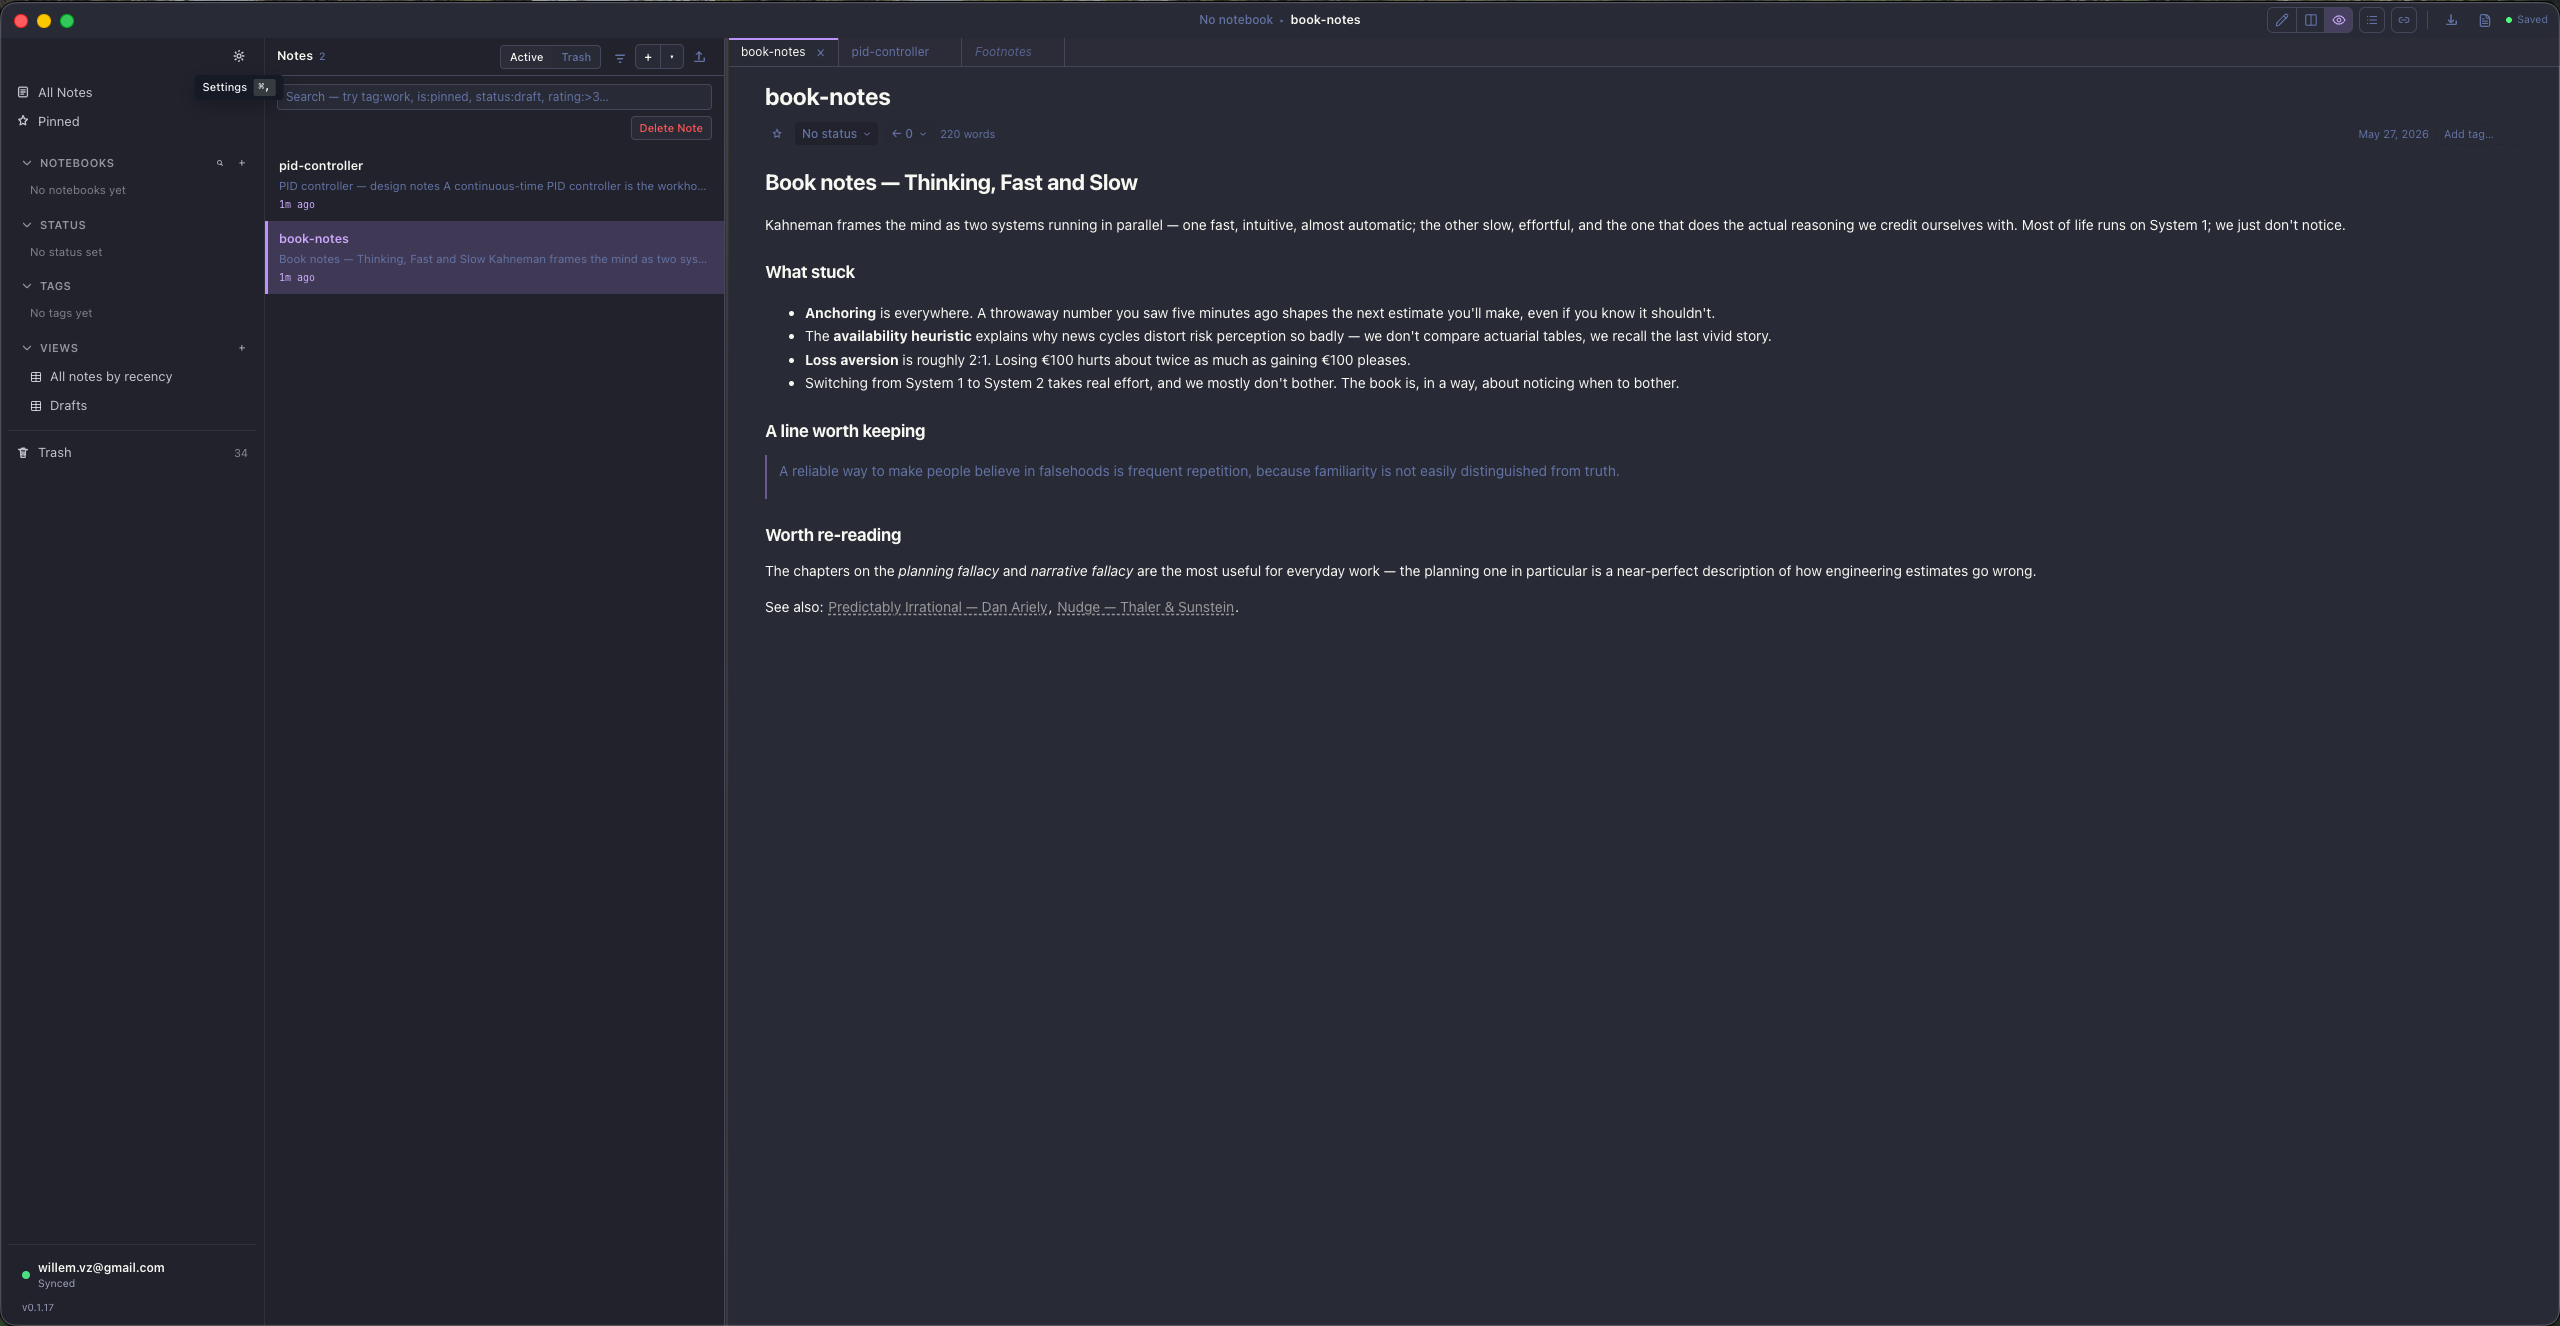Viewport: 2560px width, 1326px height.
Task: Switch to edit mode pencil icon
Action: pos(2282,20)
